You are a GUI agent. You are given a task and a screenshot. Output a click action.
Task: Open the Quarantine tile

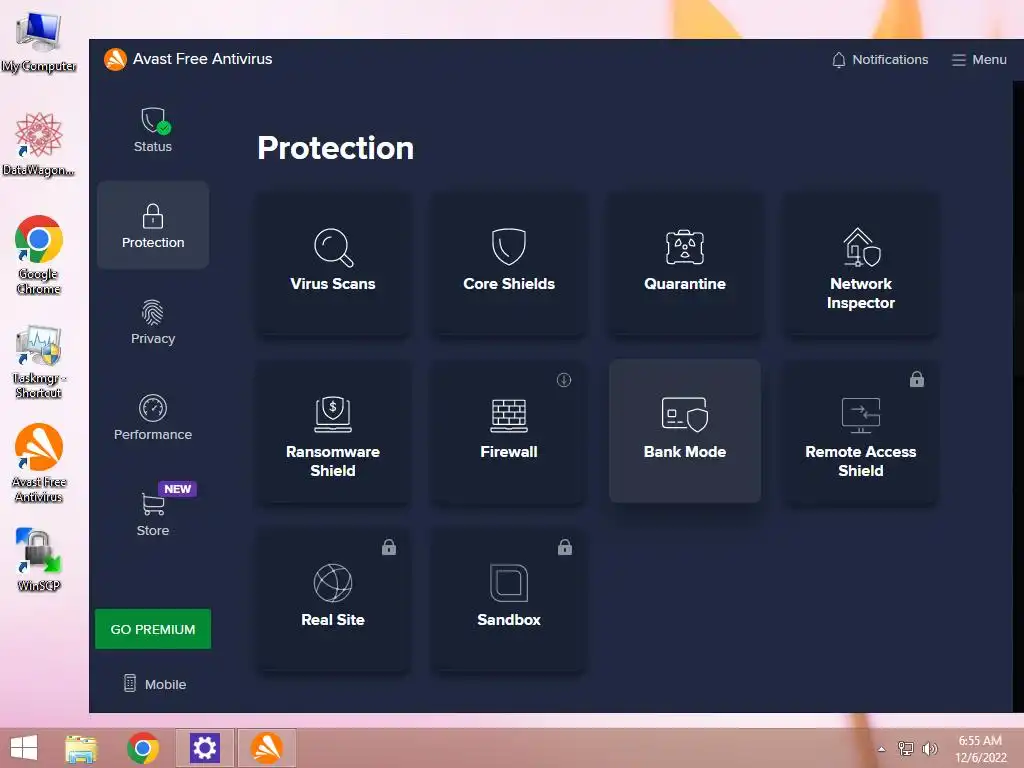(684, 263)
